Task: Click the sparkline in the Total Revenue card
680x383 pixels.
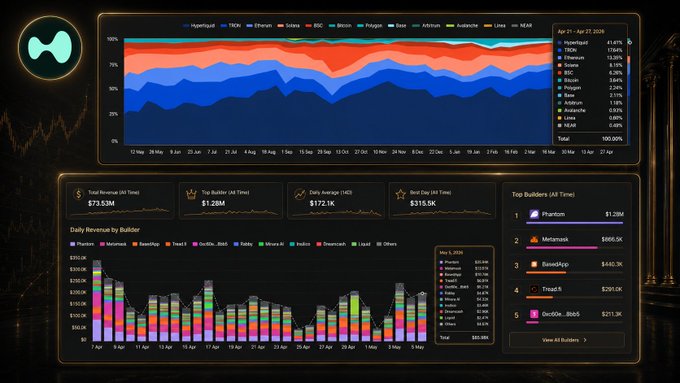Action: click(120, 212)
